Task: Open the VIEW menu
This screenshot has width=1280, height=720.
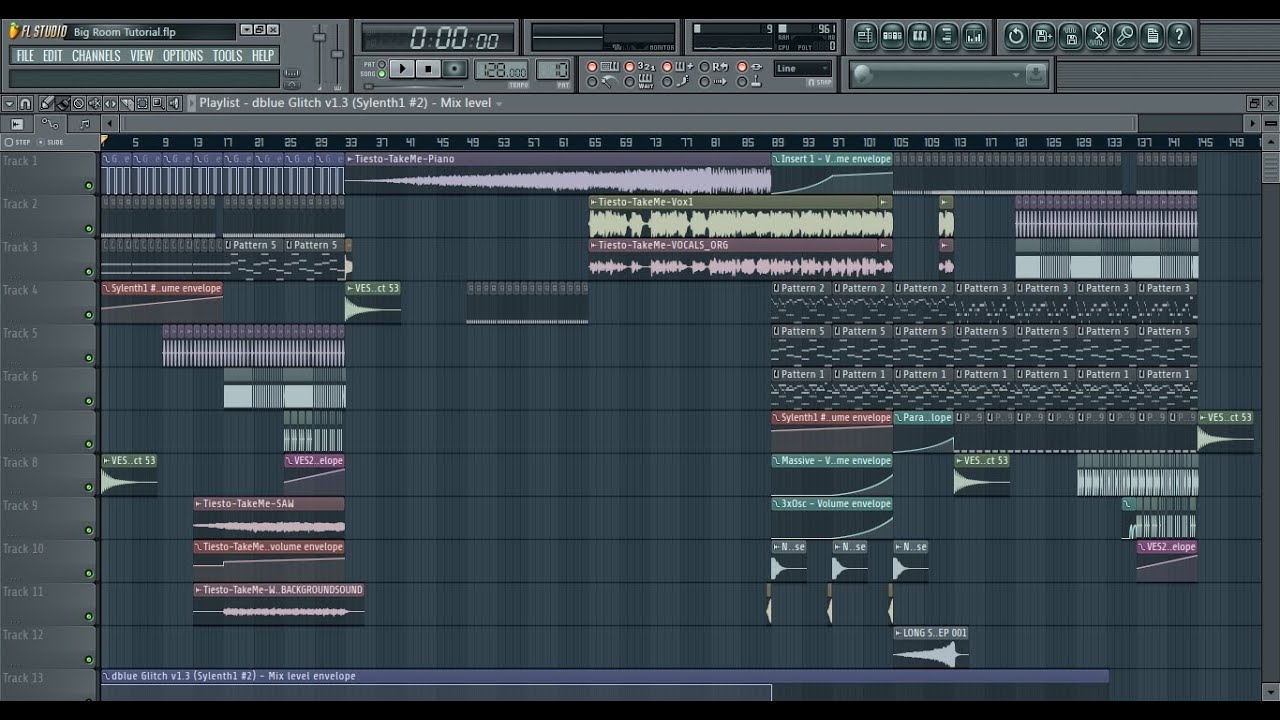Action: (x=142, y=56)
